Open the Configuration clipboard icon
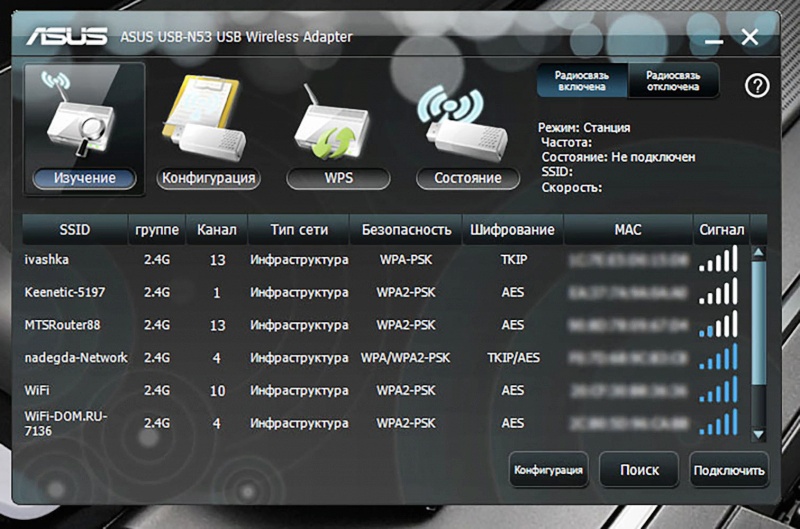 [207, 120]
